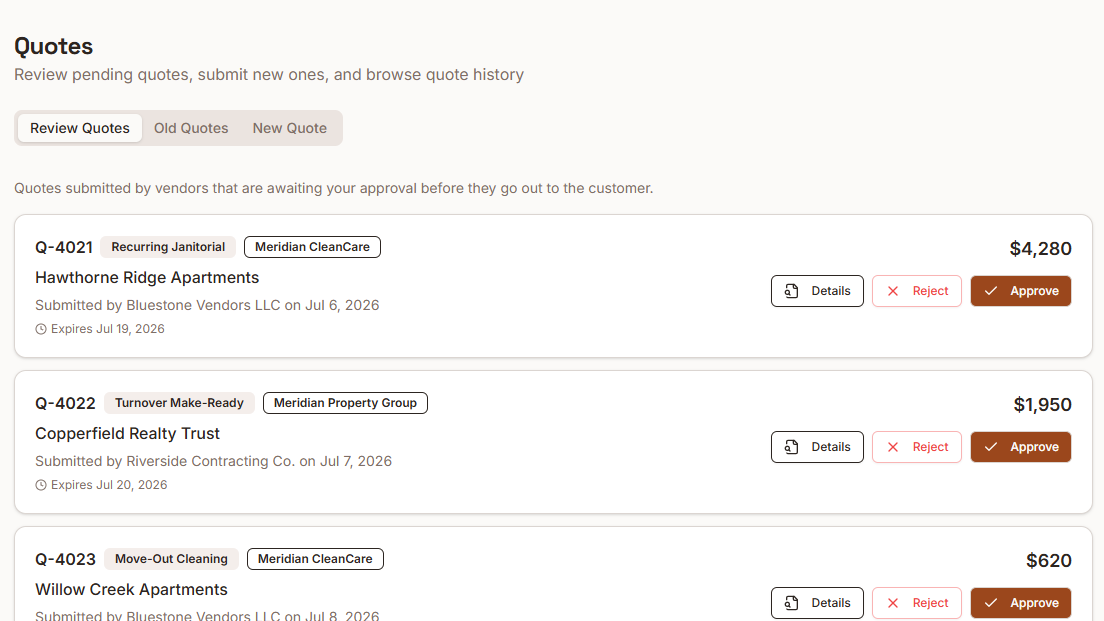The width and height of the screenshot is (1104, 621).
Task: Approve quote Q-4022
Action: point(1021,447)
